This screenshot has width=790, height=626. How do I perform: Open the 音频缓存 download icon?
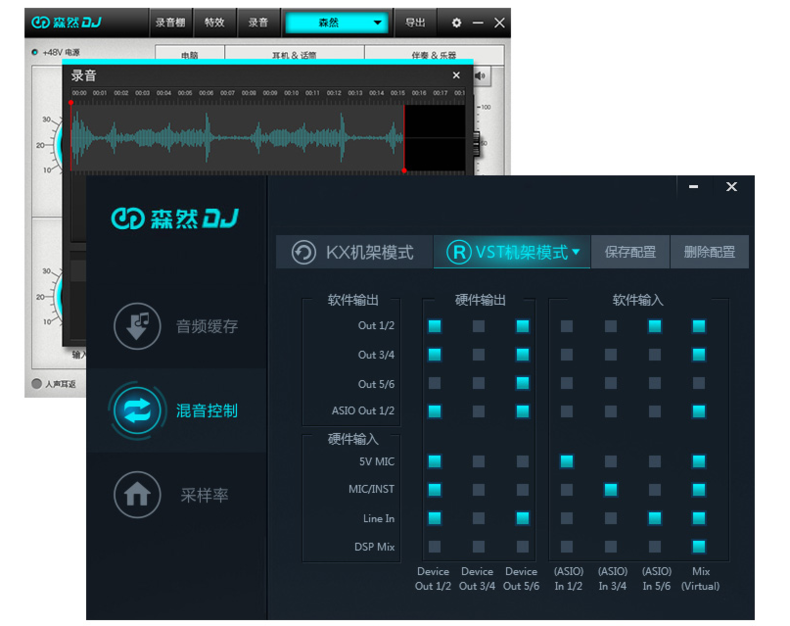click(137, 326)
